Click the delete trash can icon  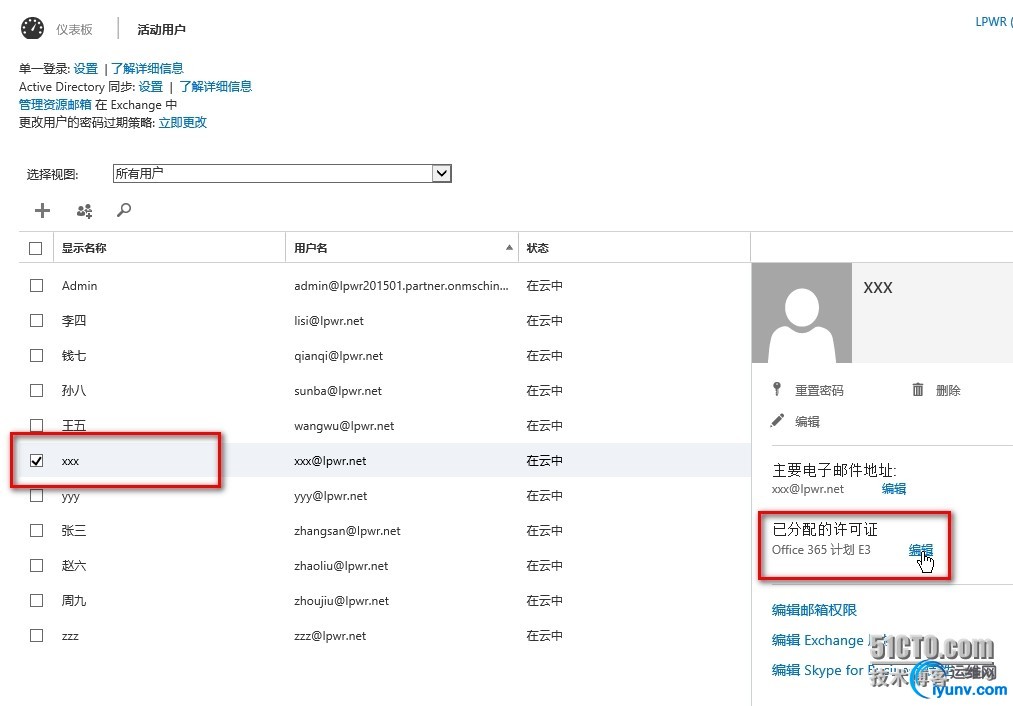[917, 389]
